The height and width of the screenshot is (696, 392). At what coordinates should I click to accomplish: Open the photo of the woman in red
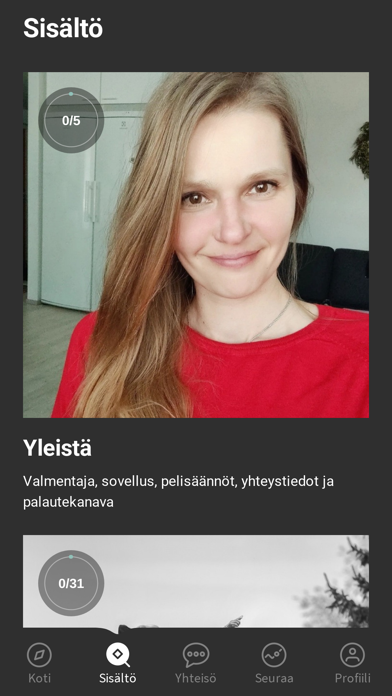(196, 245)
